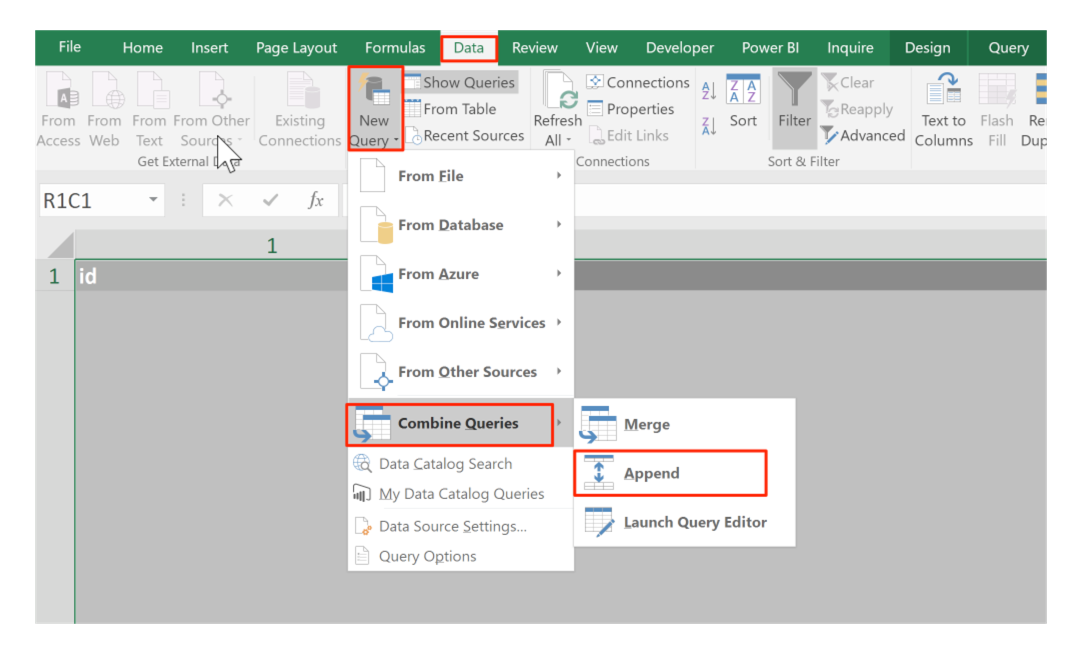Image resolution: width=1074 pixels, height=654 pixels.
Task: Open the Design contextual tab
Action: [927, 48]
